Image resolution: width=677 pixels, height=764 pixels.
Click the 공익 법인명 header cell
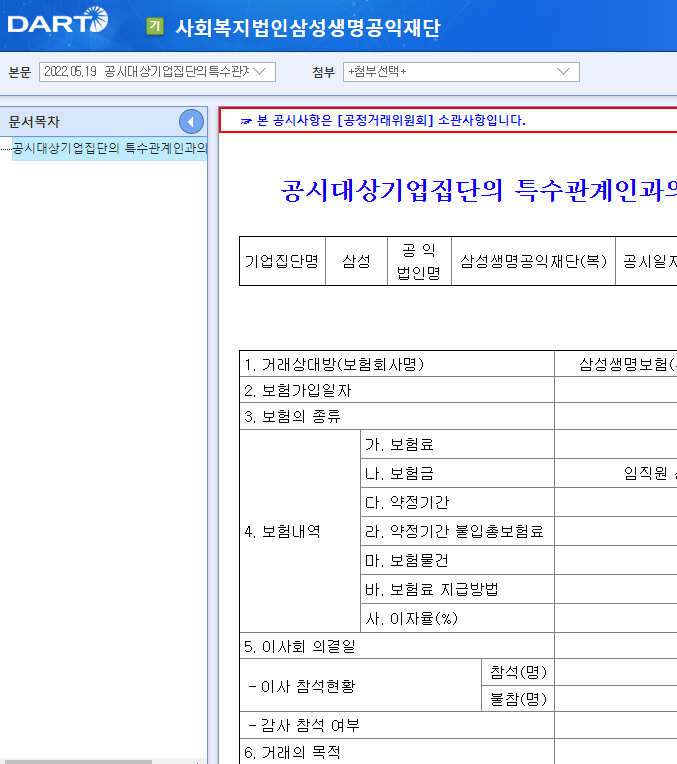419,261
